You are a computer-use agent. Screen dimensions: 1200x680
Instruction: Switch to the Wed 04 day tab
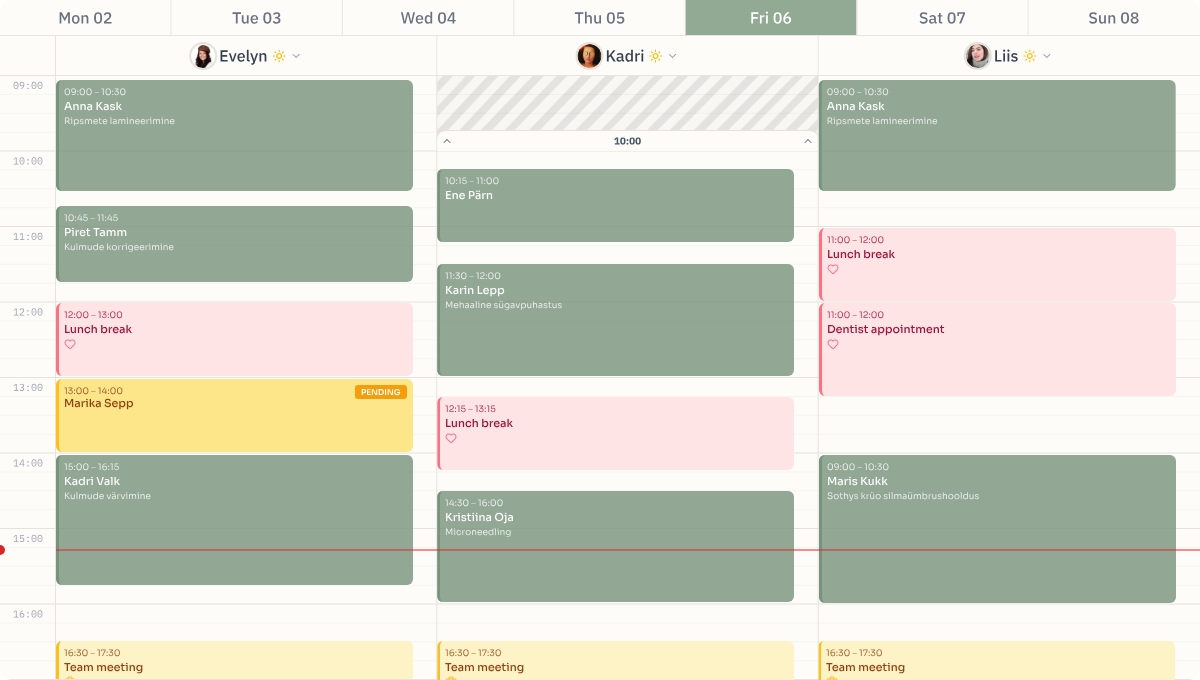click(428, 18)
